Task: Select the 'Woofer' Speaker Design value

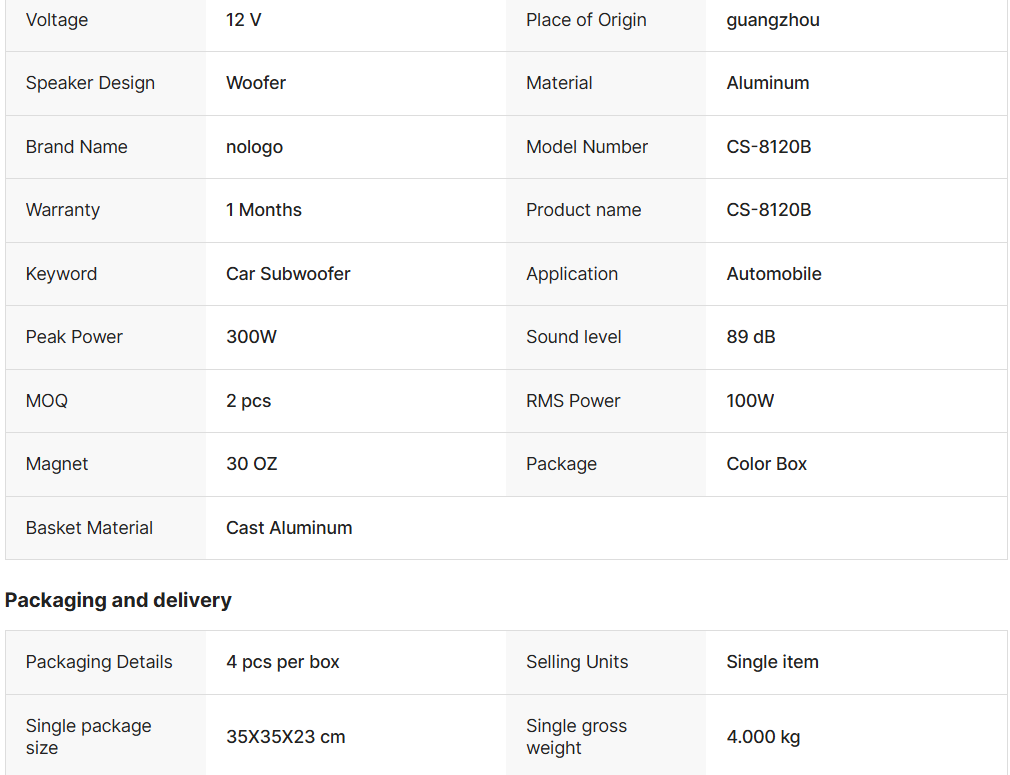Action: (x=256, y=83)
